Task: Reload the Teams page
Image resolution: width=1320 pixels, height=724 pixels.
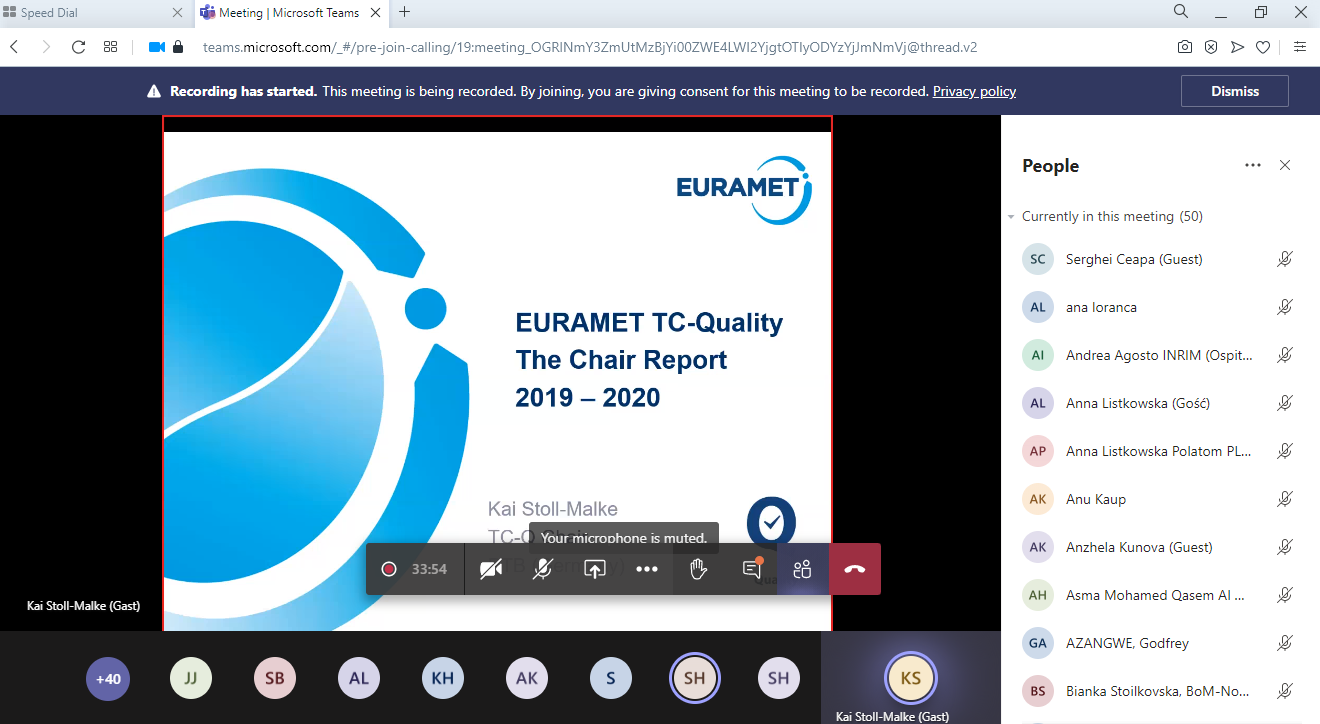Action: 78,46
